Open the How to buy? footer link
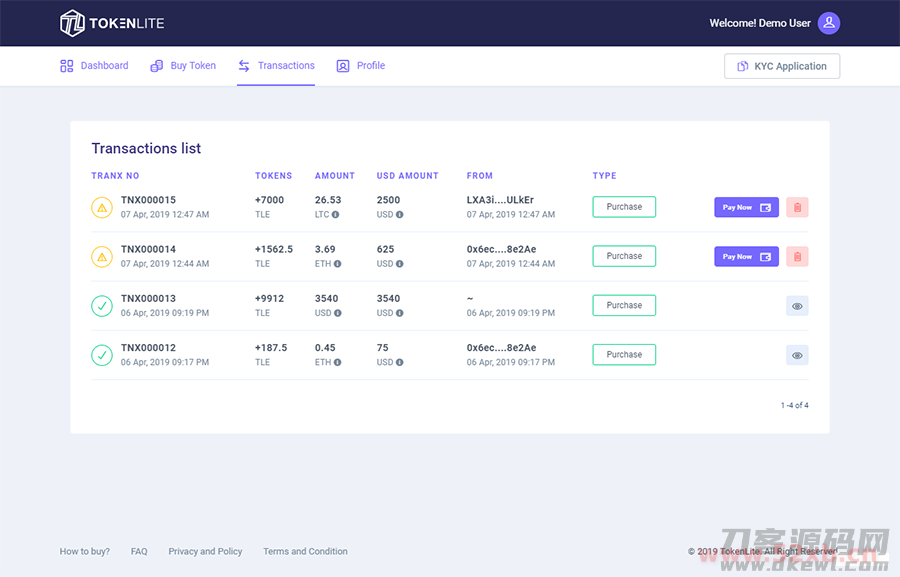The height and width of the screenshot is (577, 900). tap(85, 551)
